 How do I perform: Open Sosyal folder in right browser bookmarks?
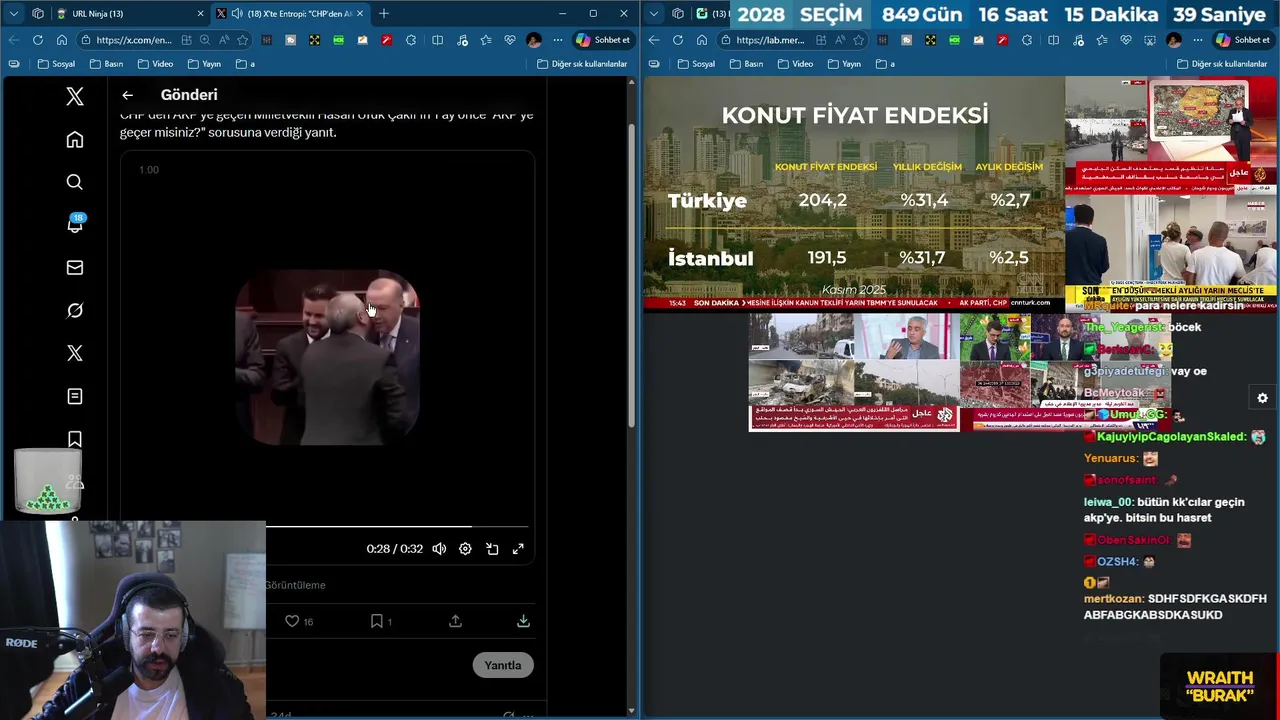(x=696, y=64)
